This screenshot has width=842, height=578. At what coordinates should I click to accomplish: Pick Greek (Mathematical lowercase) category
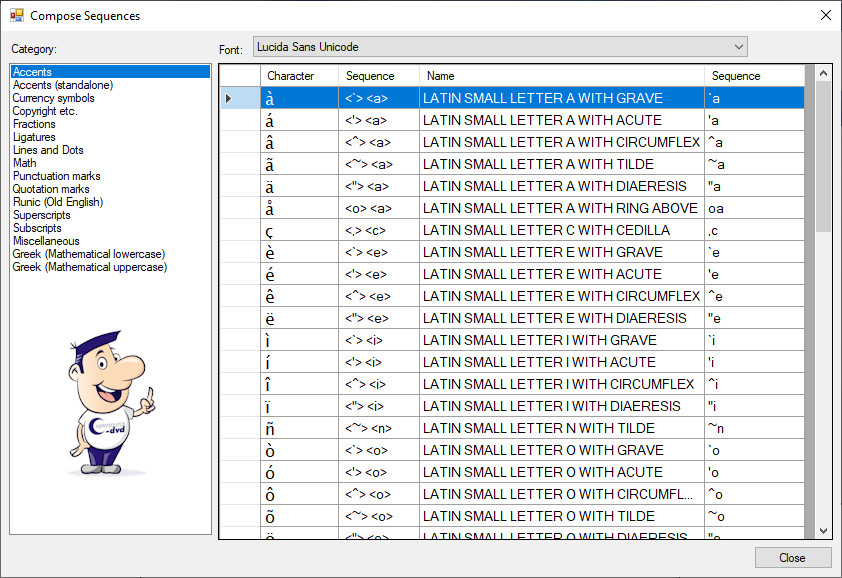click(89, 254)
